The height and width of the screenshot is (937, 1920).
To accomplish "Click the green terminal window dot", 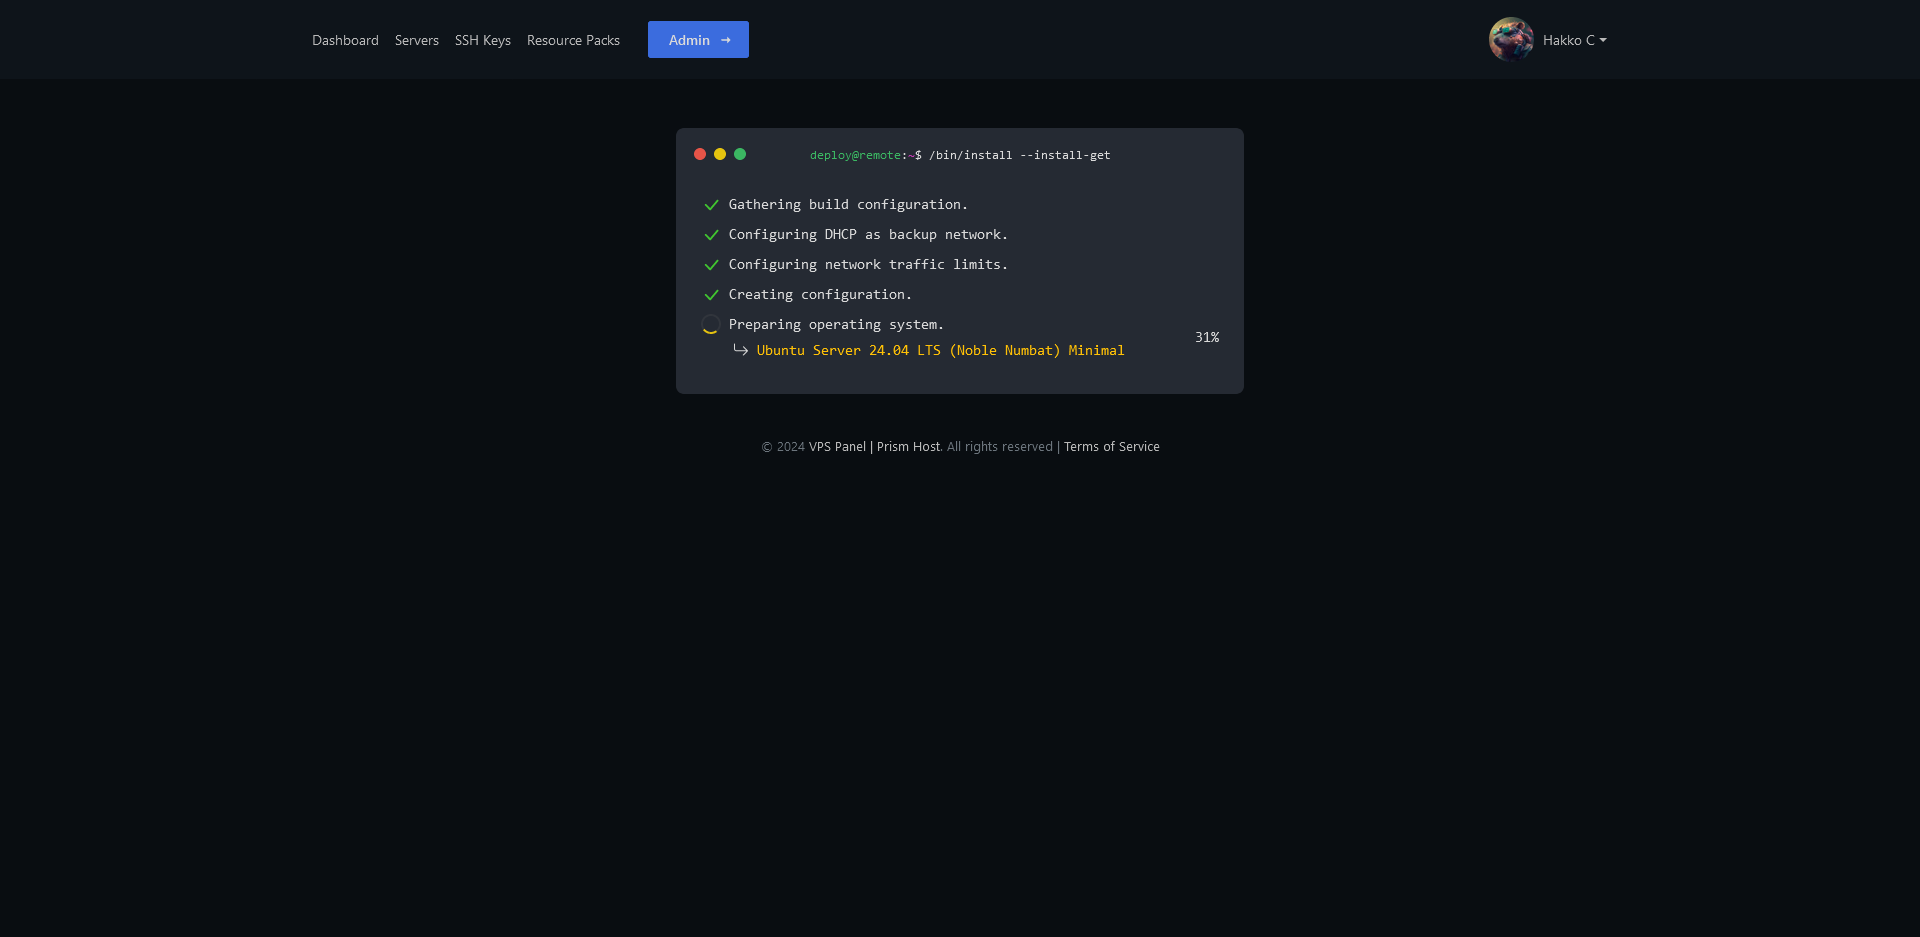I will [740, 154].
